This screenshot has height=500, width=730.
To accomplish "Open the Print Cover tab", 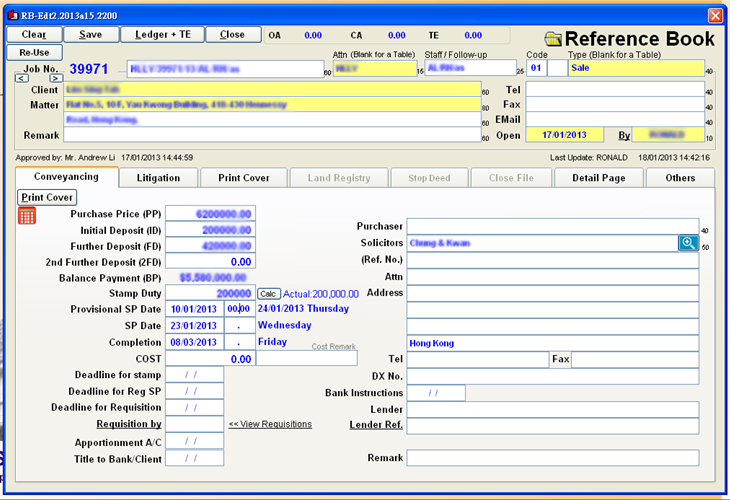I will [x=244, y=178].
